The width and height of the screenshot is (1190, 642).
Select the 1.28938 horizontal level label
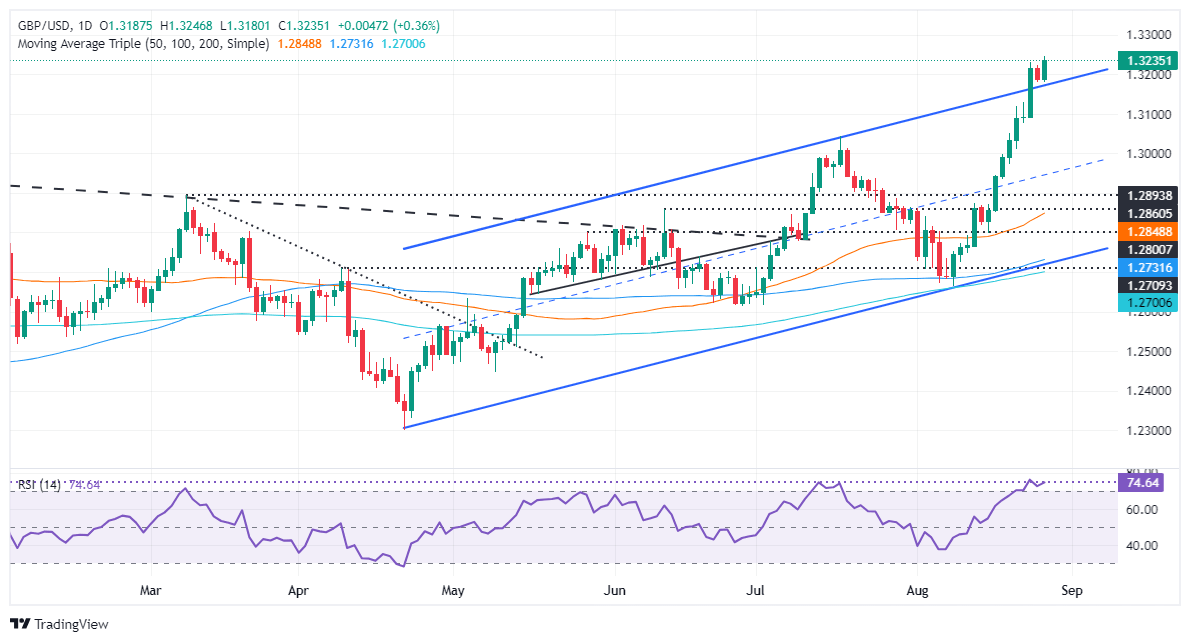tap(1149, 196)
